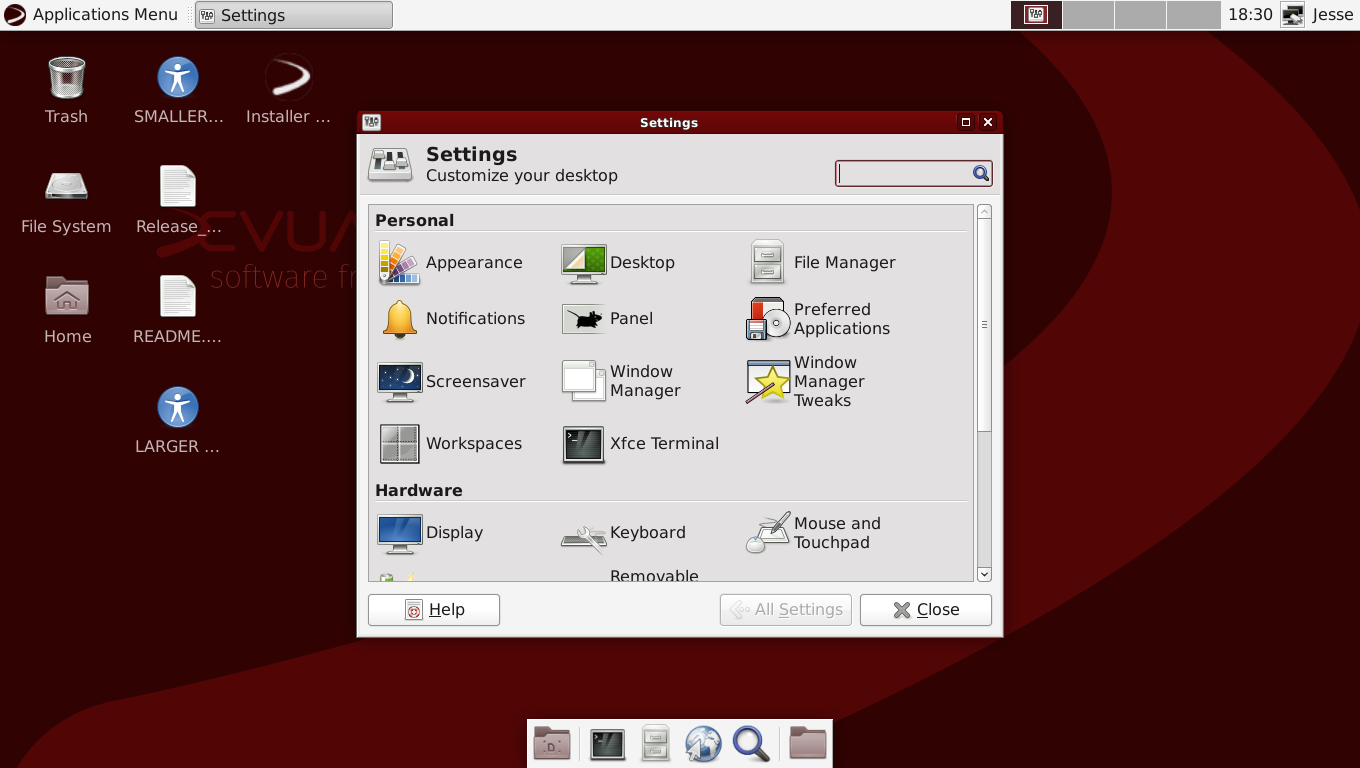The width and height of the screenshot is (1360, 768).
Task: Click the scrollbar down arrow in Settings
Action: [x=984, y=574]
